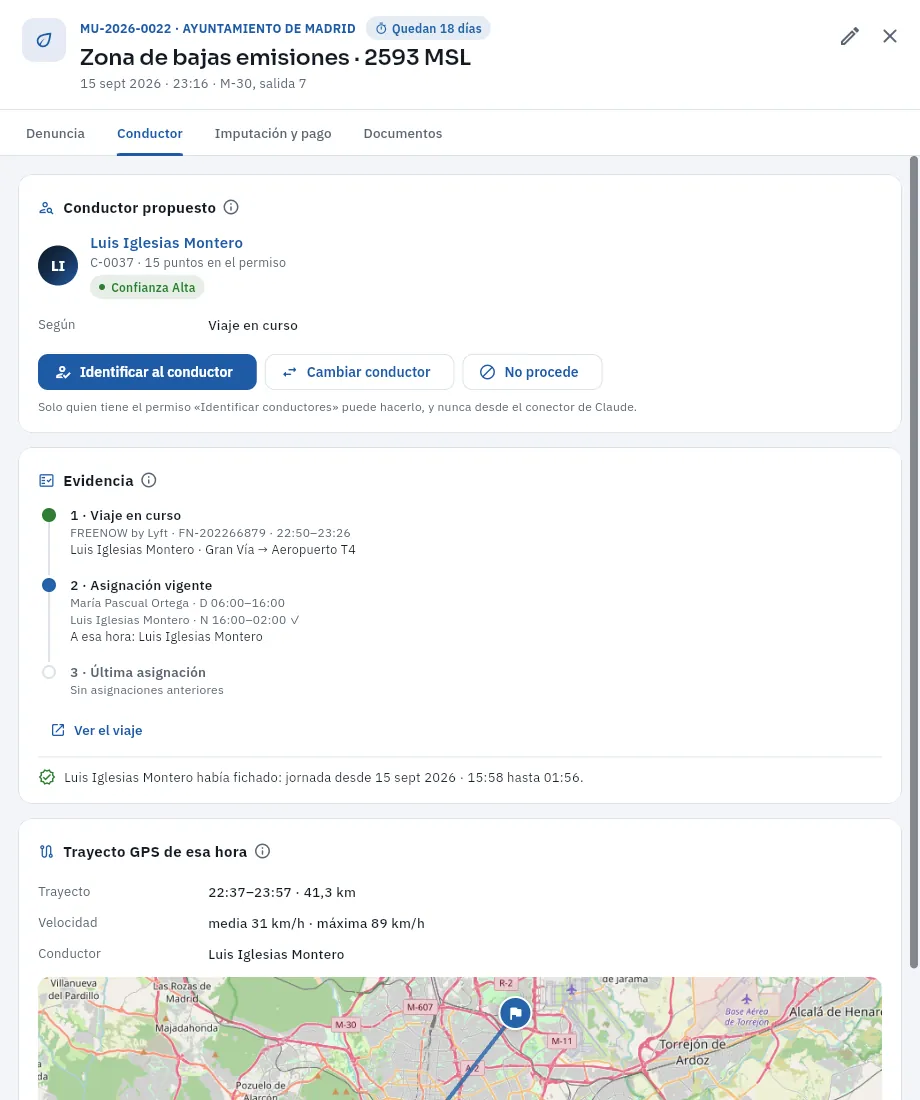Image resolution: width=920 pixels, height=1100 pixels.
Task: Click text 'FREENOW by Lyft · FN-202266879 · 22:50–23:26'
Action: click(211, 533)
